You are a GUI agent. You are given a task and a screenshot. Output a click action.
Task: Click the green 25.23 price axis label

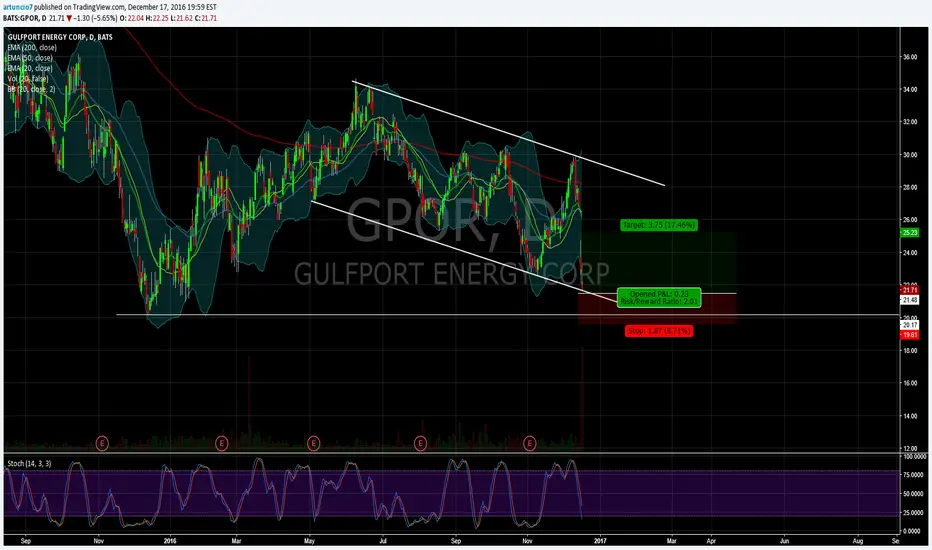click(x=910, y=232)
